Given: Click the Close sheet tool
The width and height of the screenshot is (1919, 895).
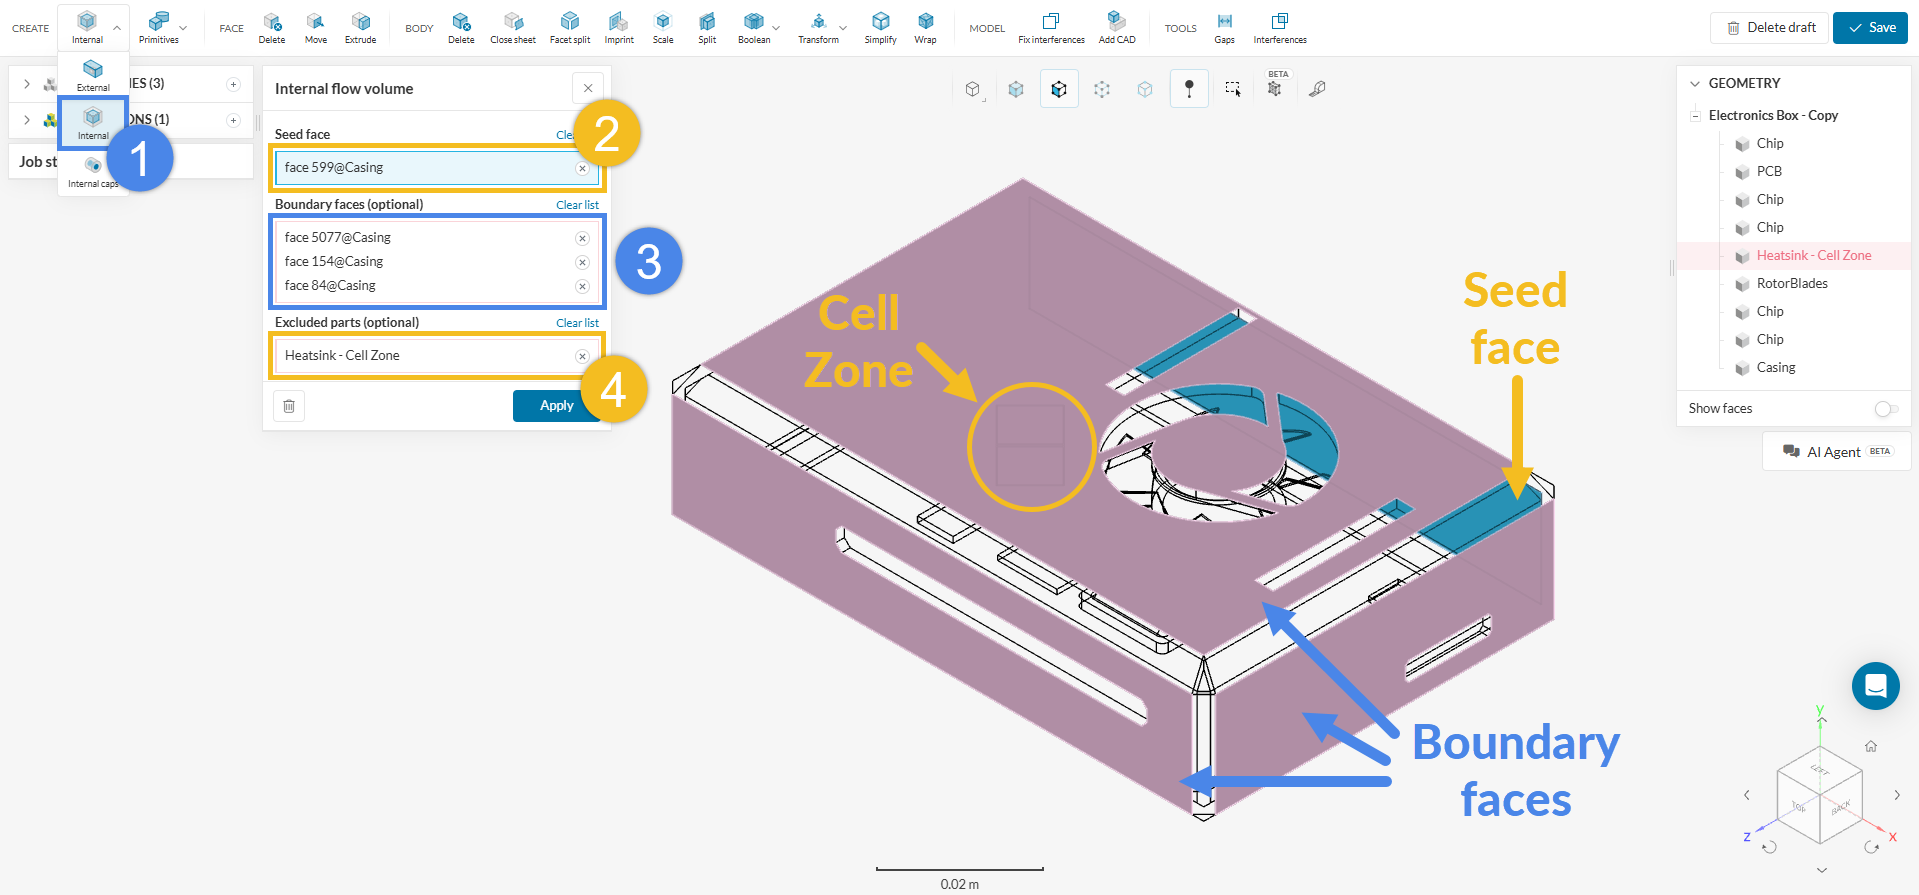Looking at the screenshot, I should 512,28.
